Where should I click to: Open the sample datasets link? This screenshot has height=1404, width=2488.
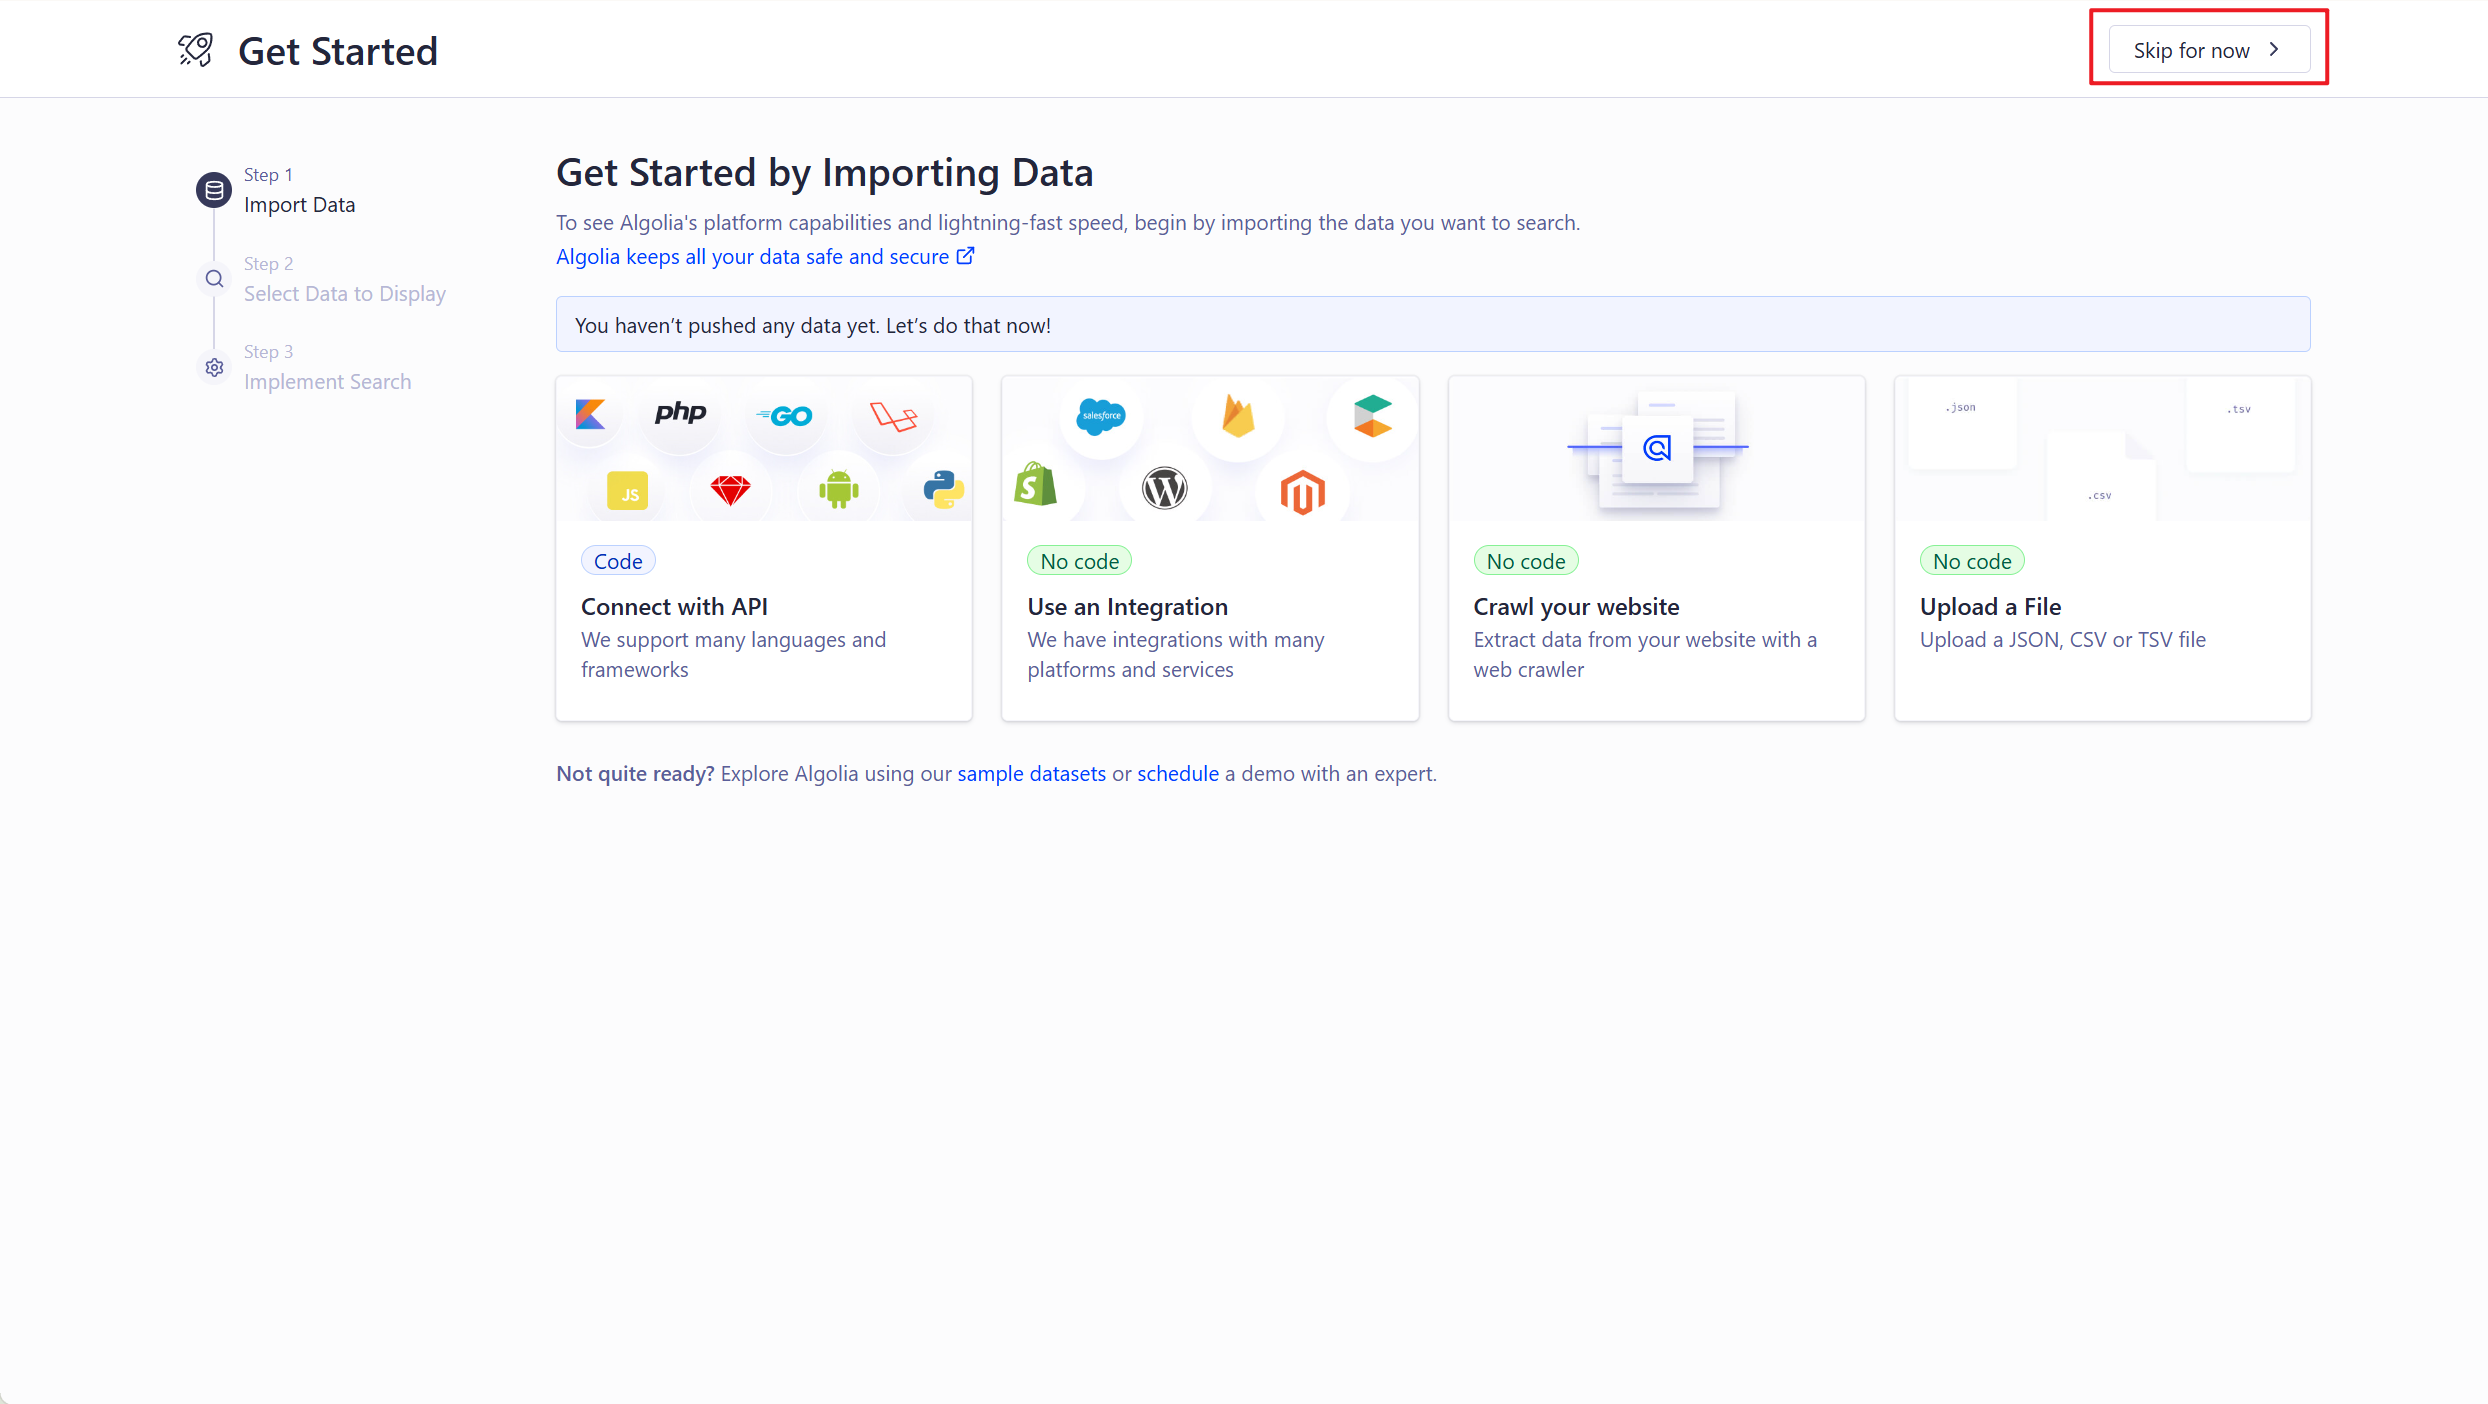[1031, 773]
